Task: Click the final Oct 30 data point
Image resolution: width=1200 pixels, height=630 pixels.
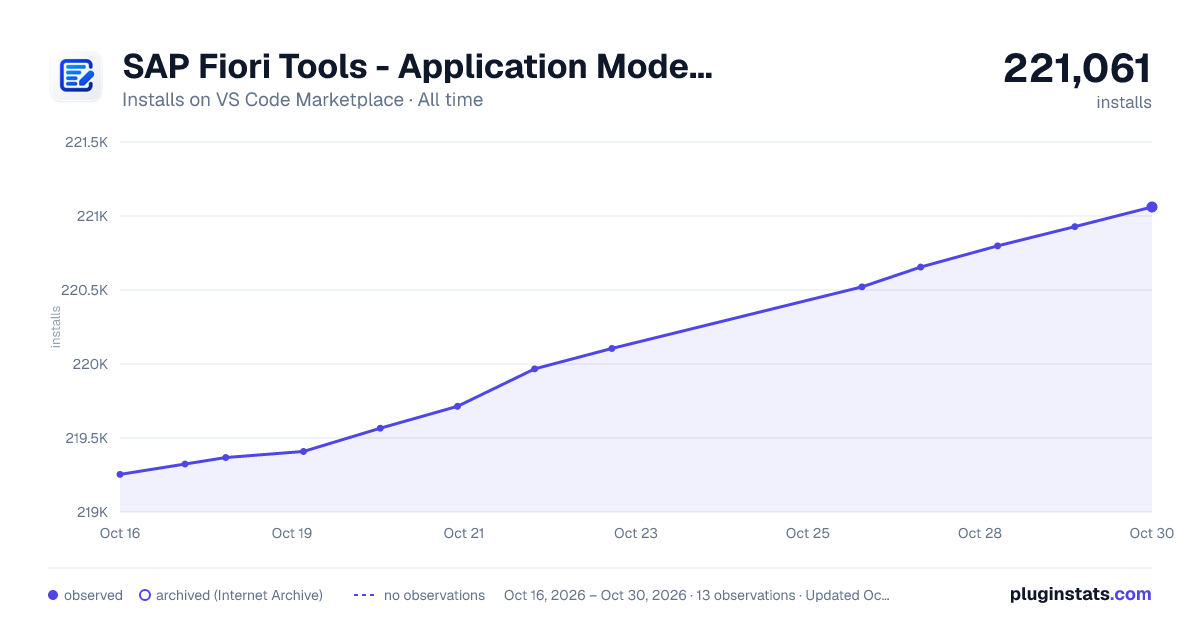Action: coord(1152,207)
